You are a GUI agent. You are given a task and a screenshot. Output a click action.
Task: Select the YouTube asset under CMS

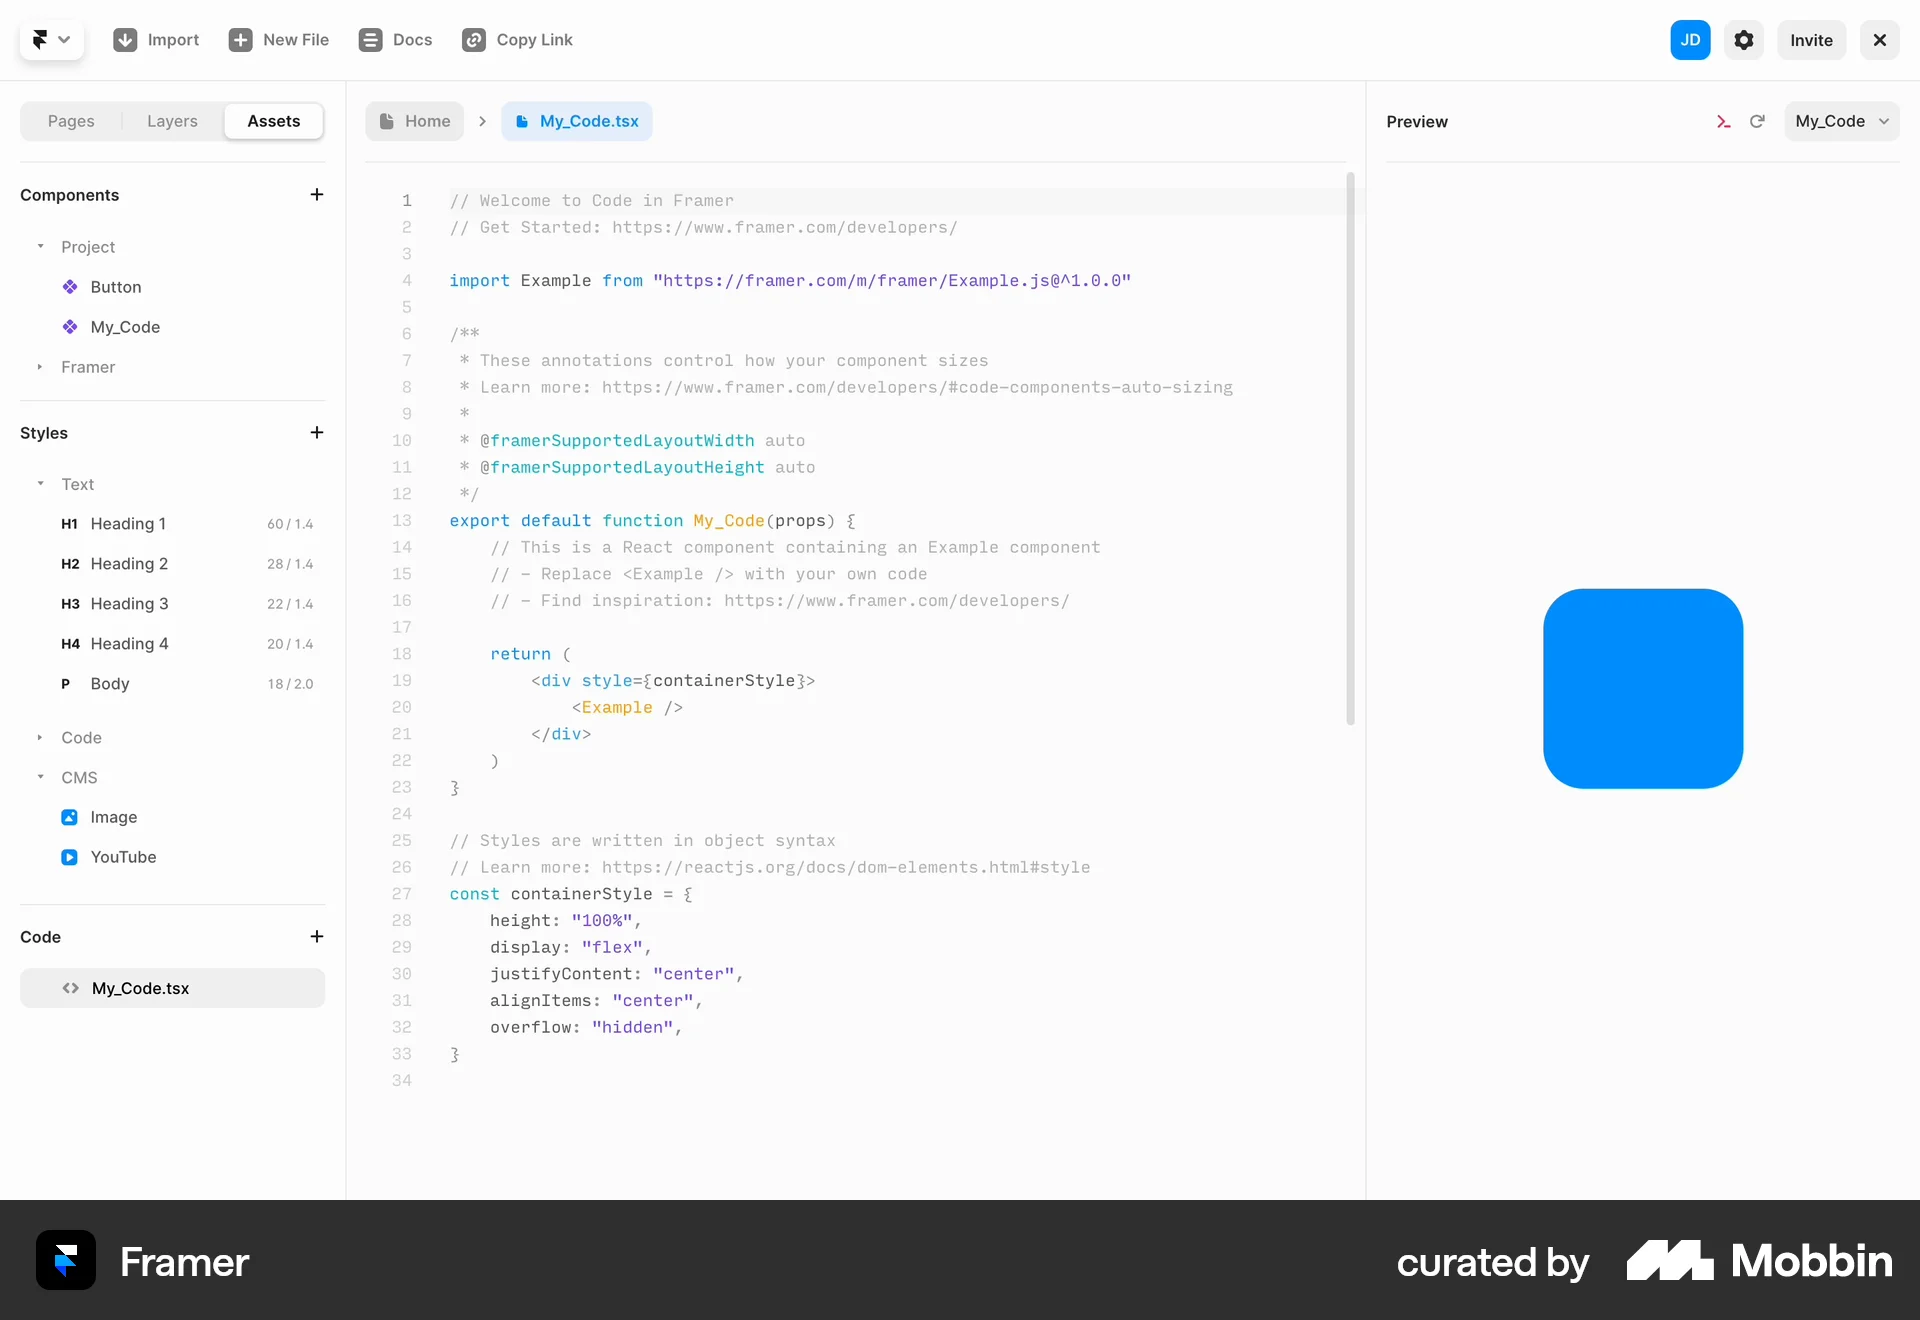[123, 857]
